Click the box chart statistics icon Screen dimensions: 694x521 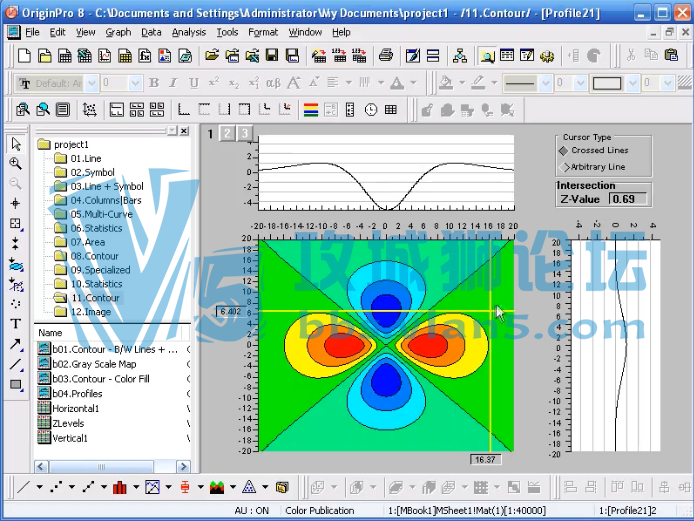[x=185, y=487]
